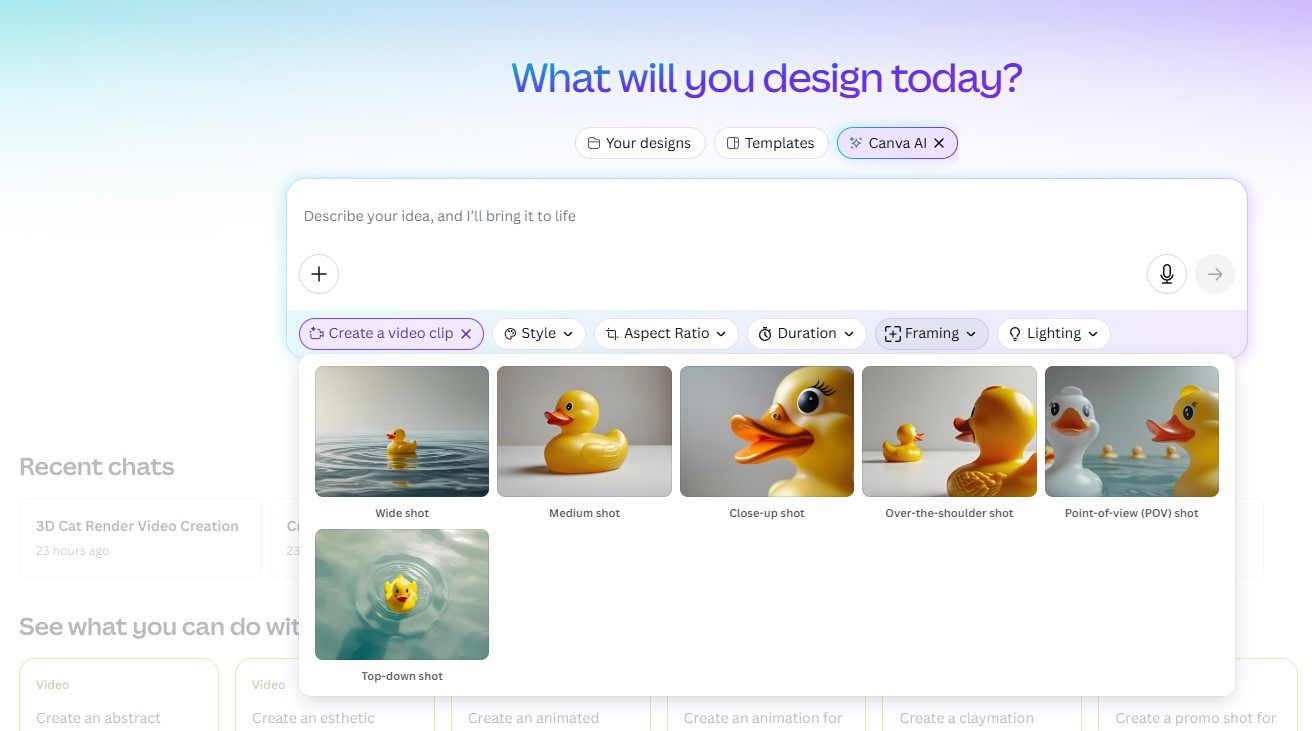Click the Create a video clip chip
The height and width of the screenshot is (731, 1312).
(391, 334)
